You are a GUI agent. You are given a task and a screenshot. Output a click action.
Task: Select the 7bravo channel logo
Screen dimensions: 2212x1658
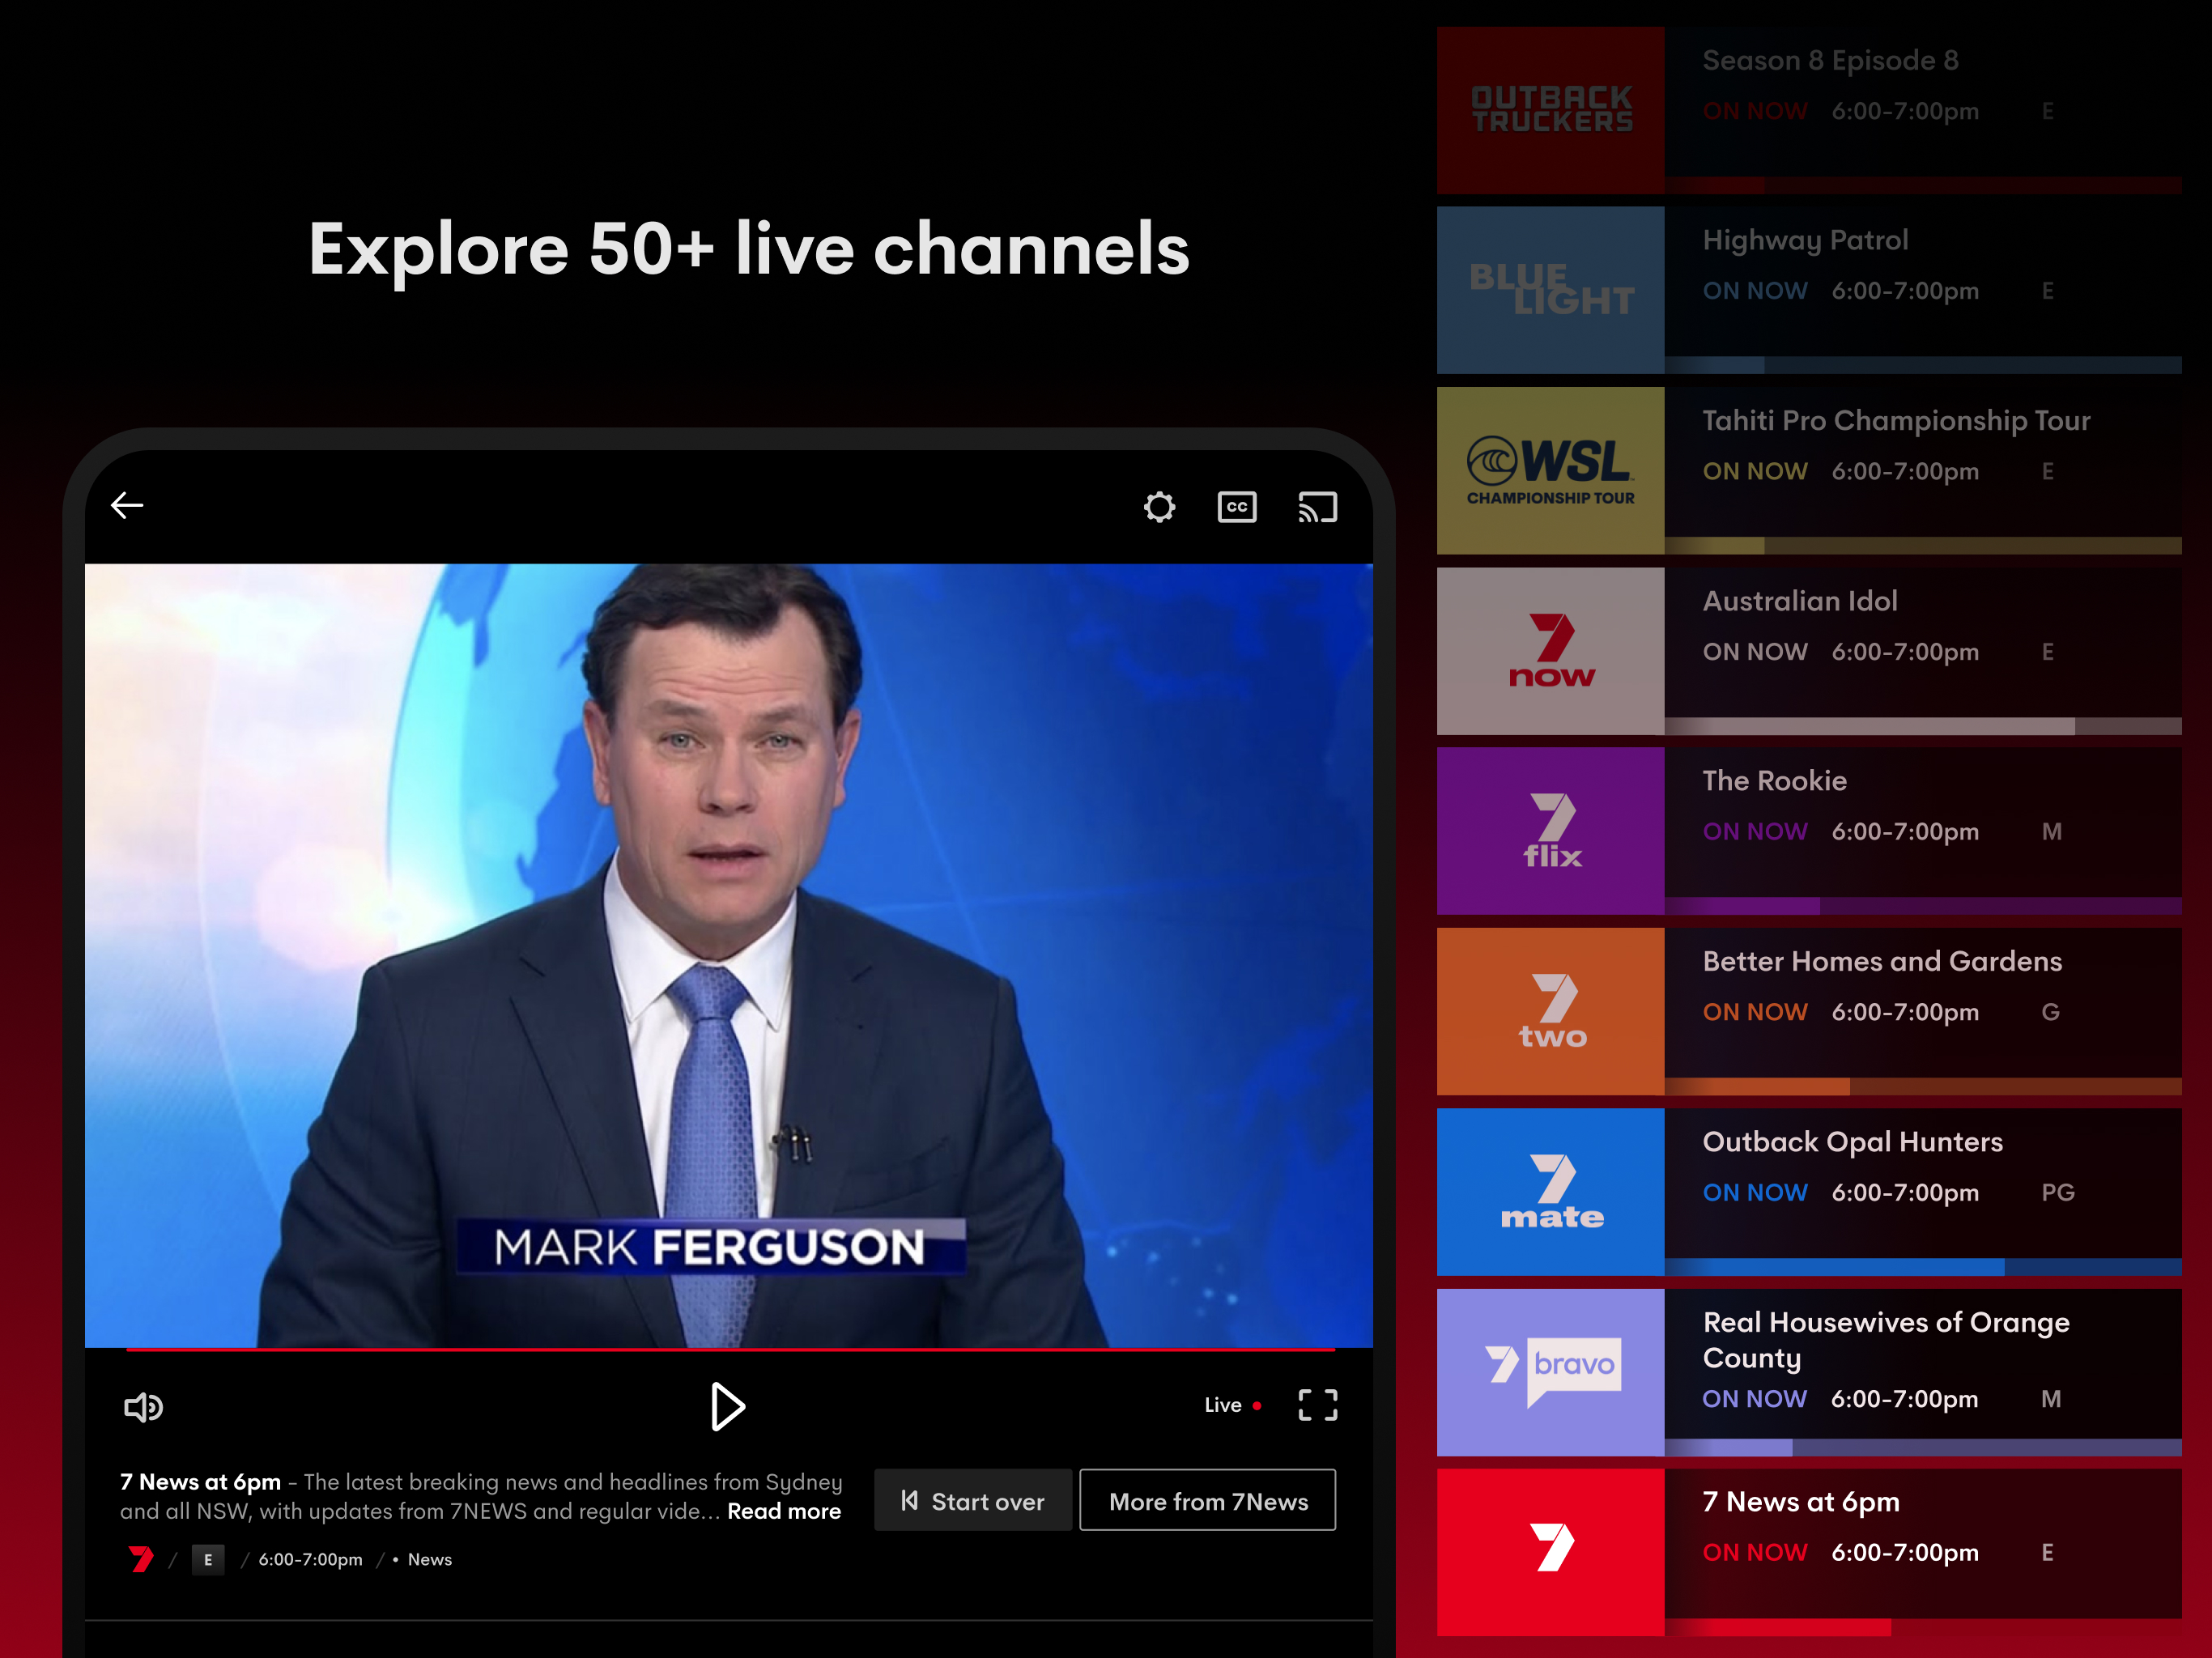point(1551,1372)
